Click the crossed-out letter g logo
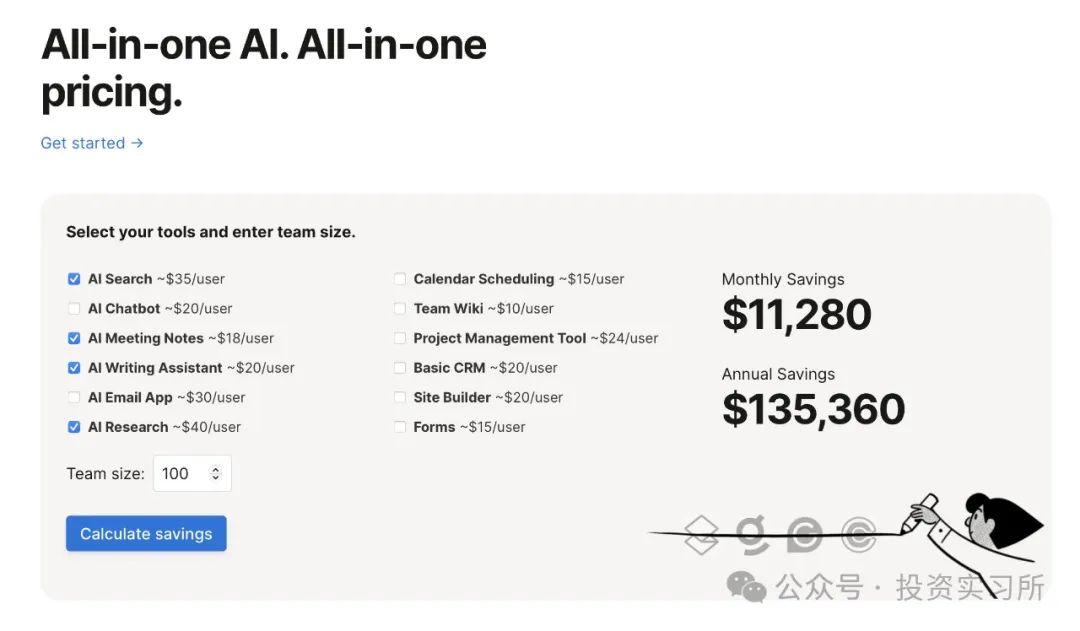This screenshot has width=1080, height=631. coord(752,534)
